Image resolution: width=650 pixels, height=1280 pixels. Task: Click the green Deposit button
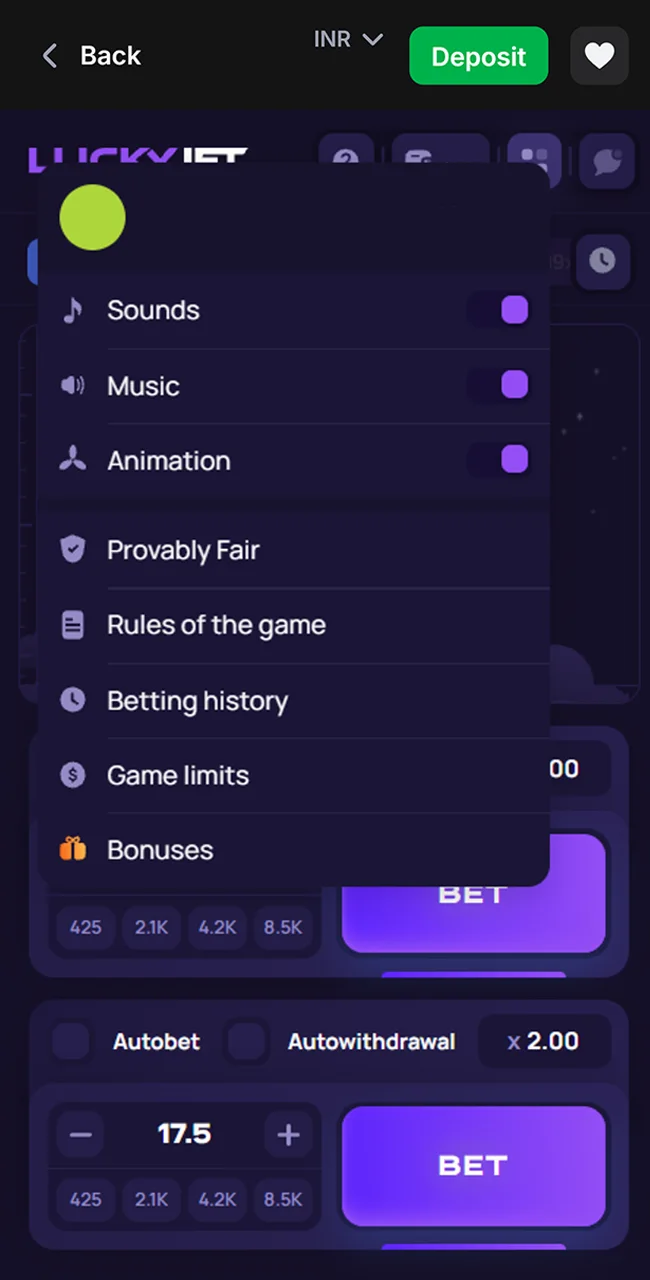point(478,56)
